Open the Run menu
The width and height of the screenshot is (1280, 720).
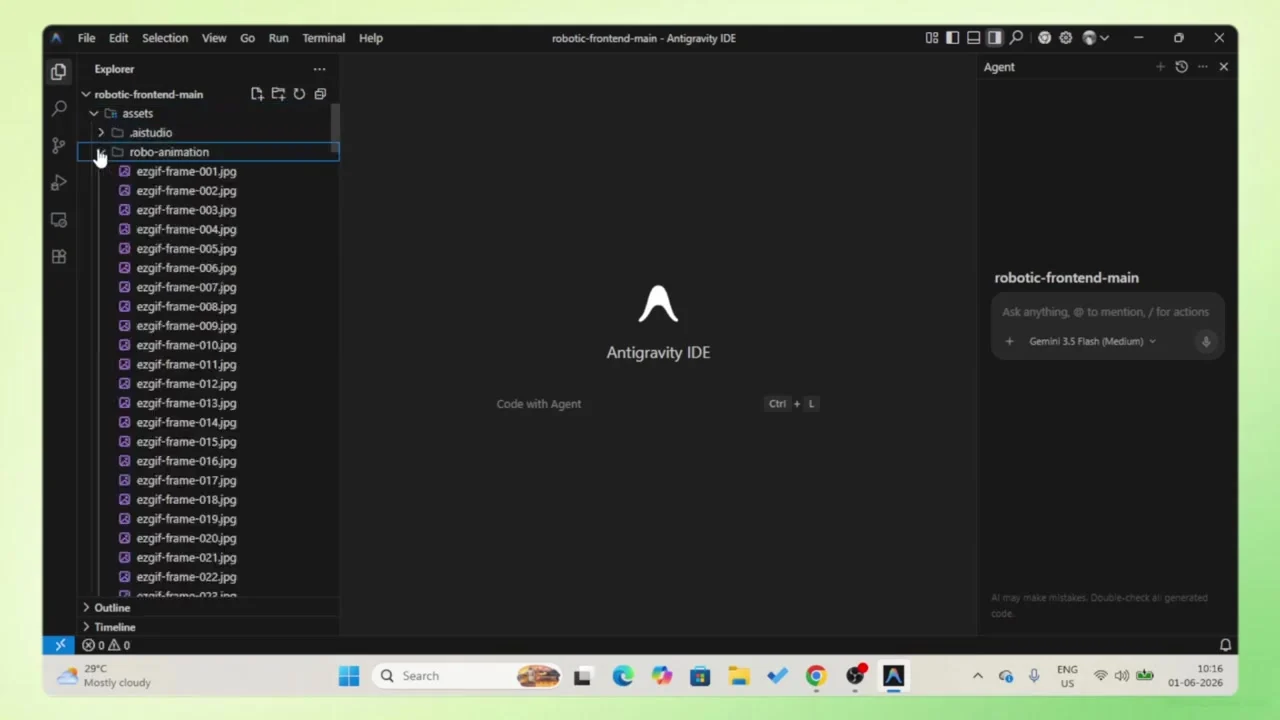coord(279,38)
